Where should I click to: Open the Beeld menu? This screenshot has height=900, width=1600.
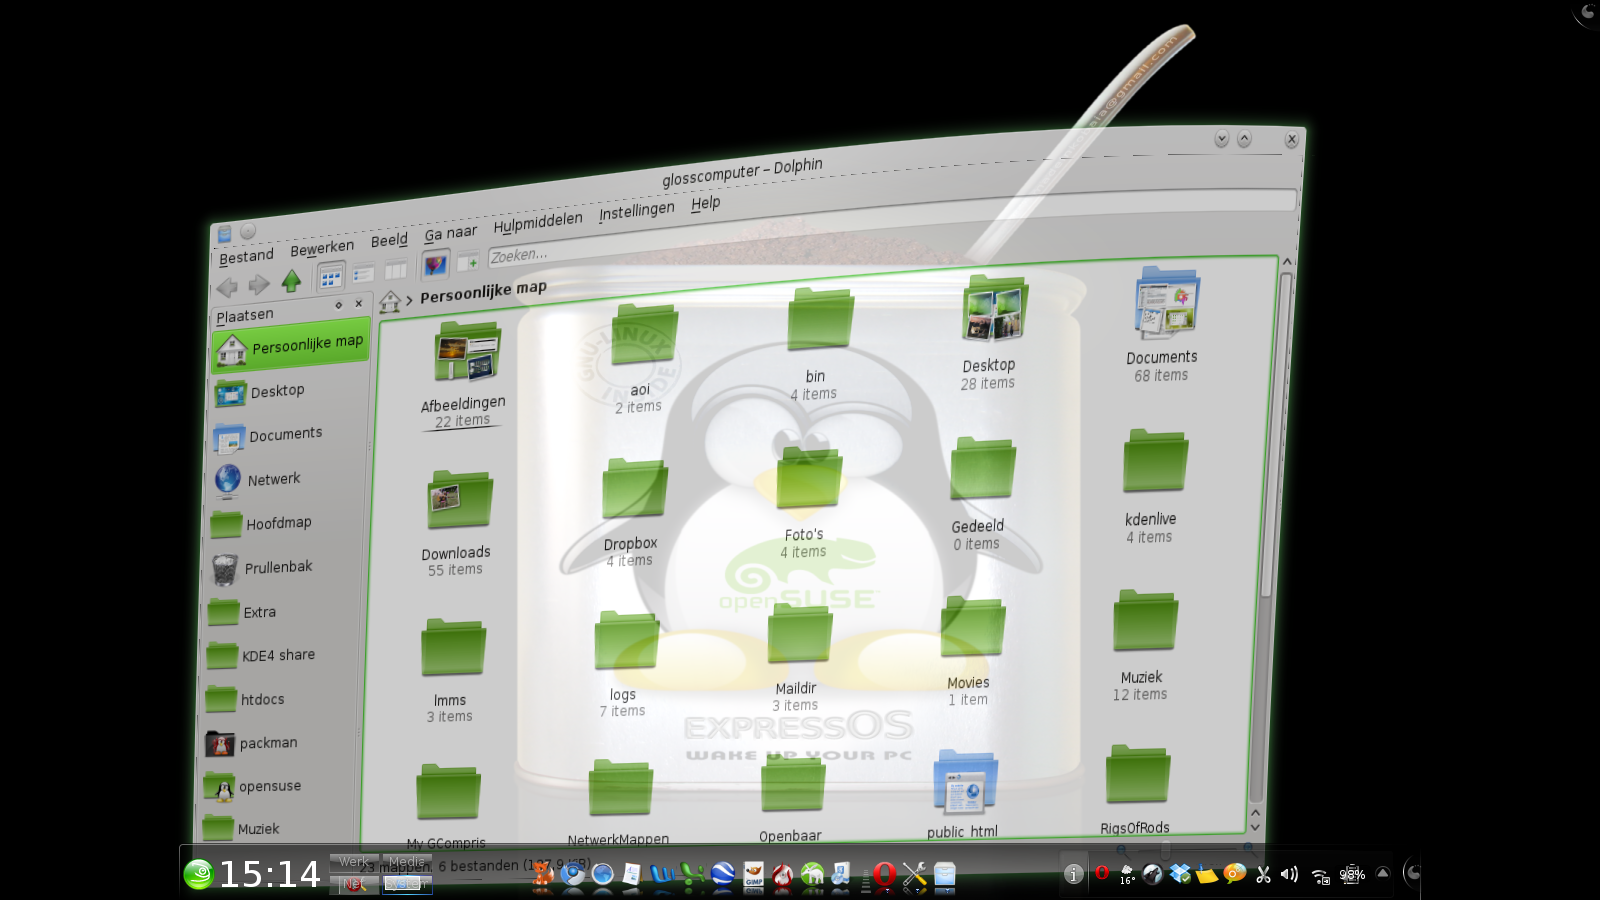pos(389,240)
